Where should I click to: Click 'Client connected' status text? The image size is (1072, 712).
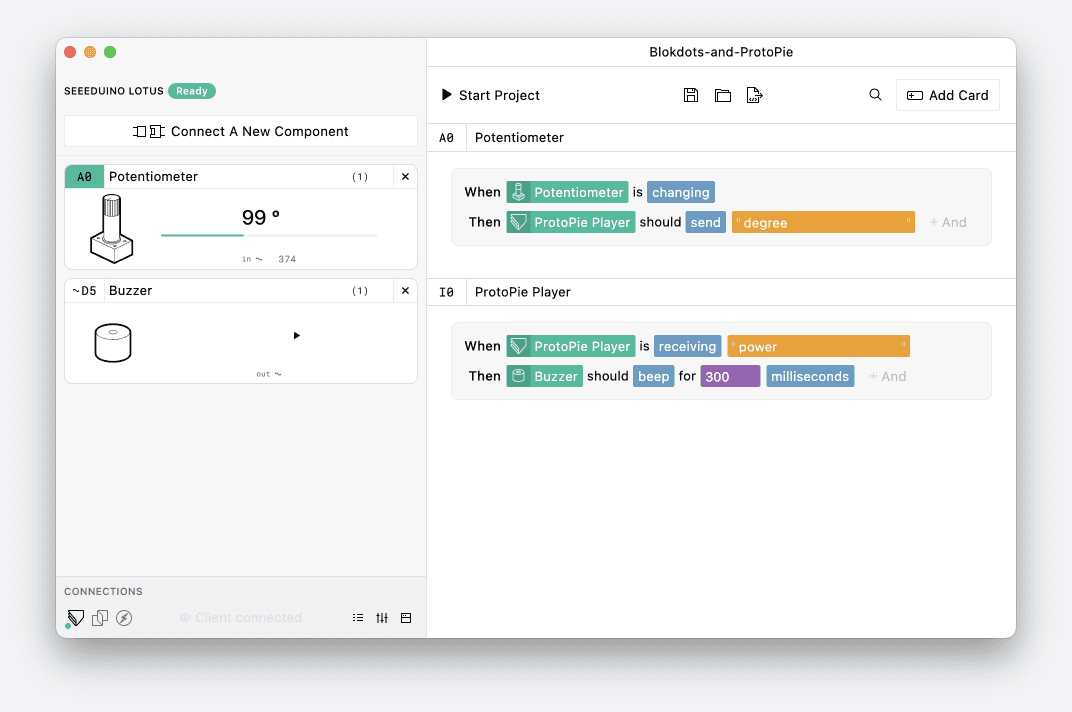coord(248,618)
